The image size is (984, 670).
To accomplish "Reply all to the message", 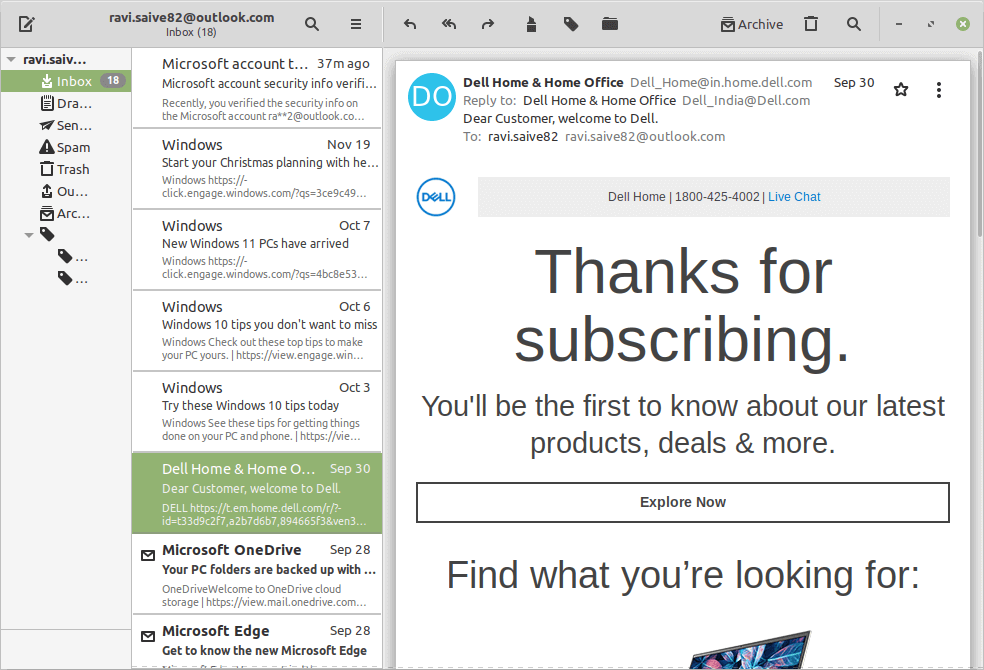I will (x=449, y=24).
